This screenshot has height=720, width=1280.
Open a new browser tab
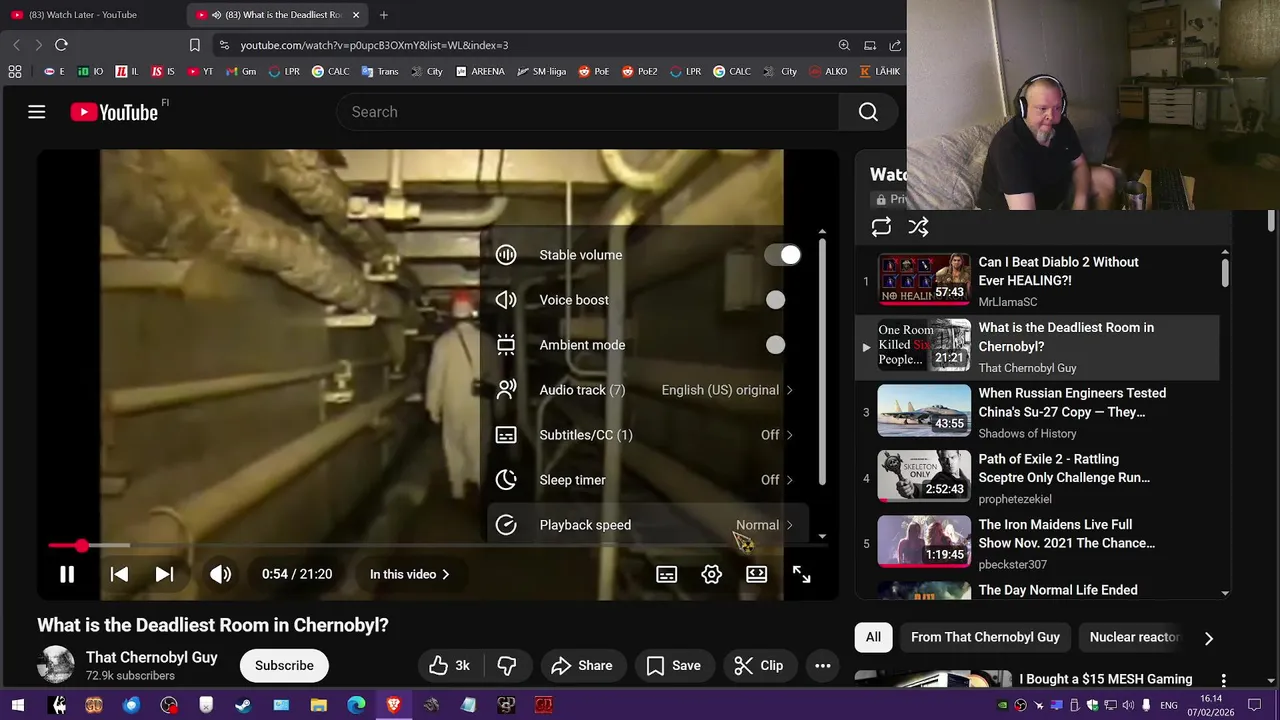(x=384, y=15)
